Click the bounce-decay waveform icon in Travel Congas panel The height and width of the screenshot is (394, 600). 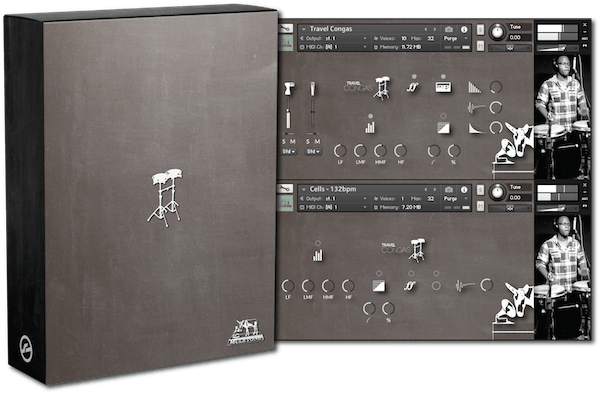click(476, 107)
